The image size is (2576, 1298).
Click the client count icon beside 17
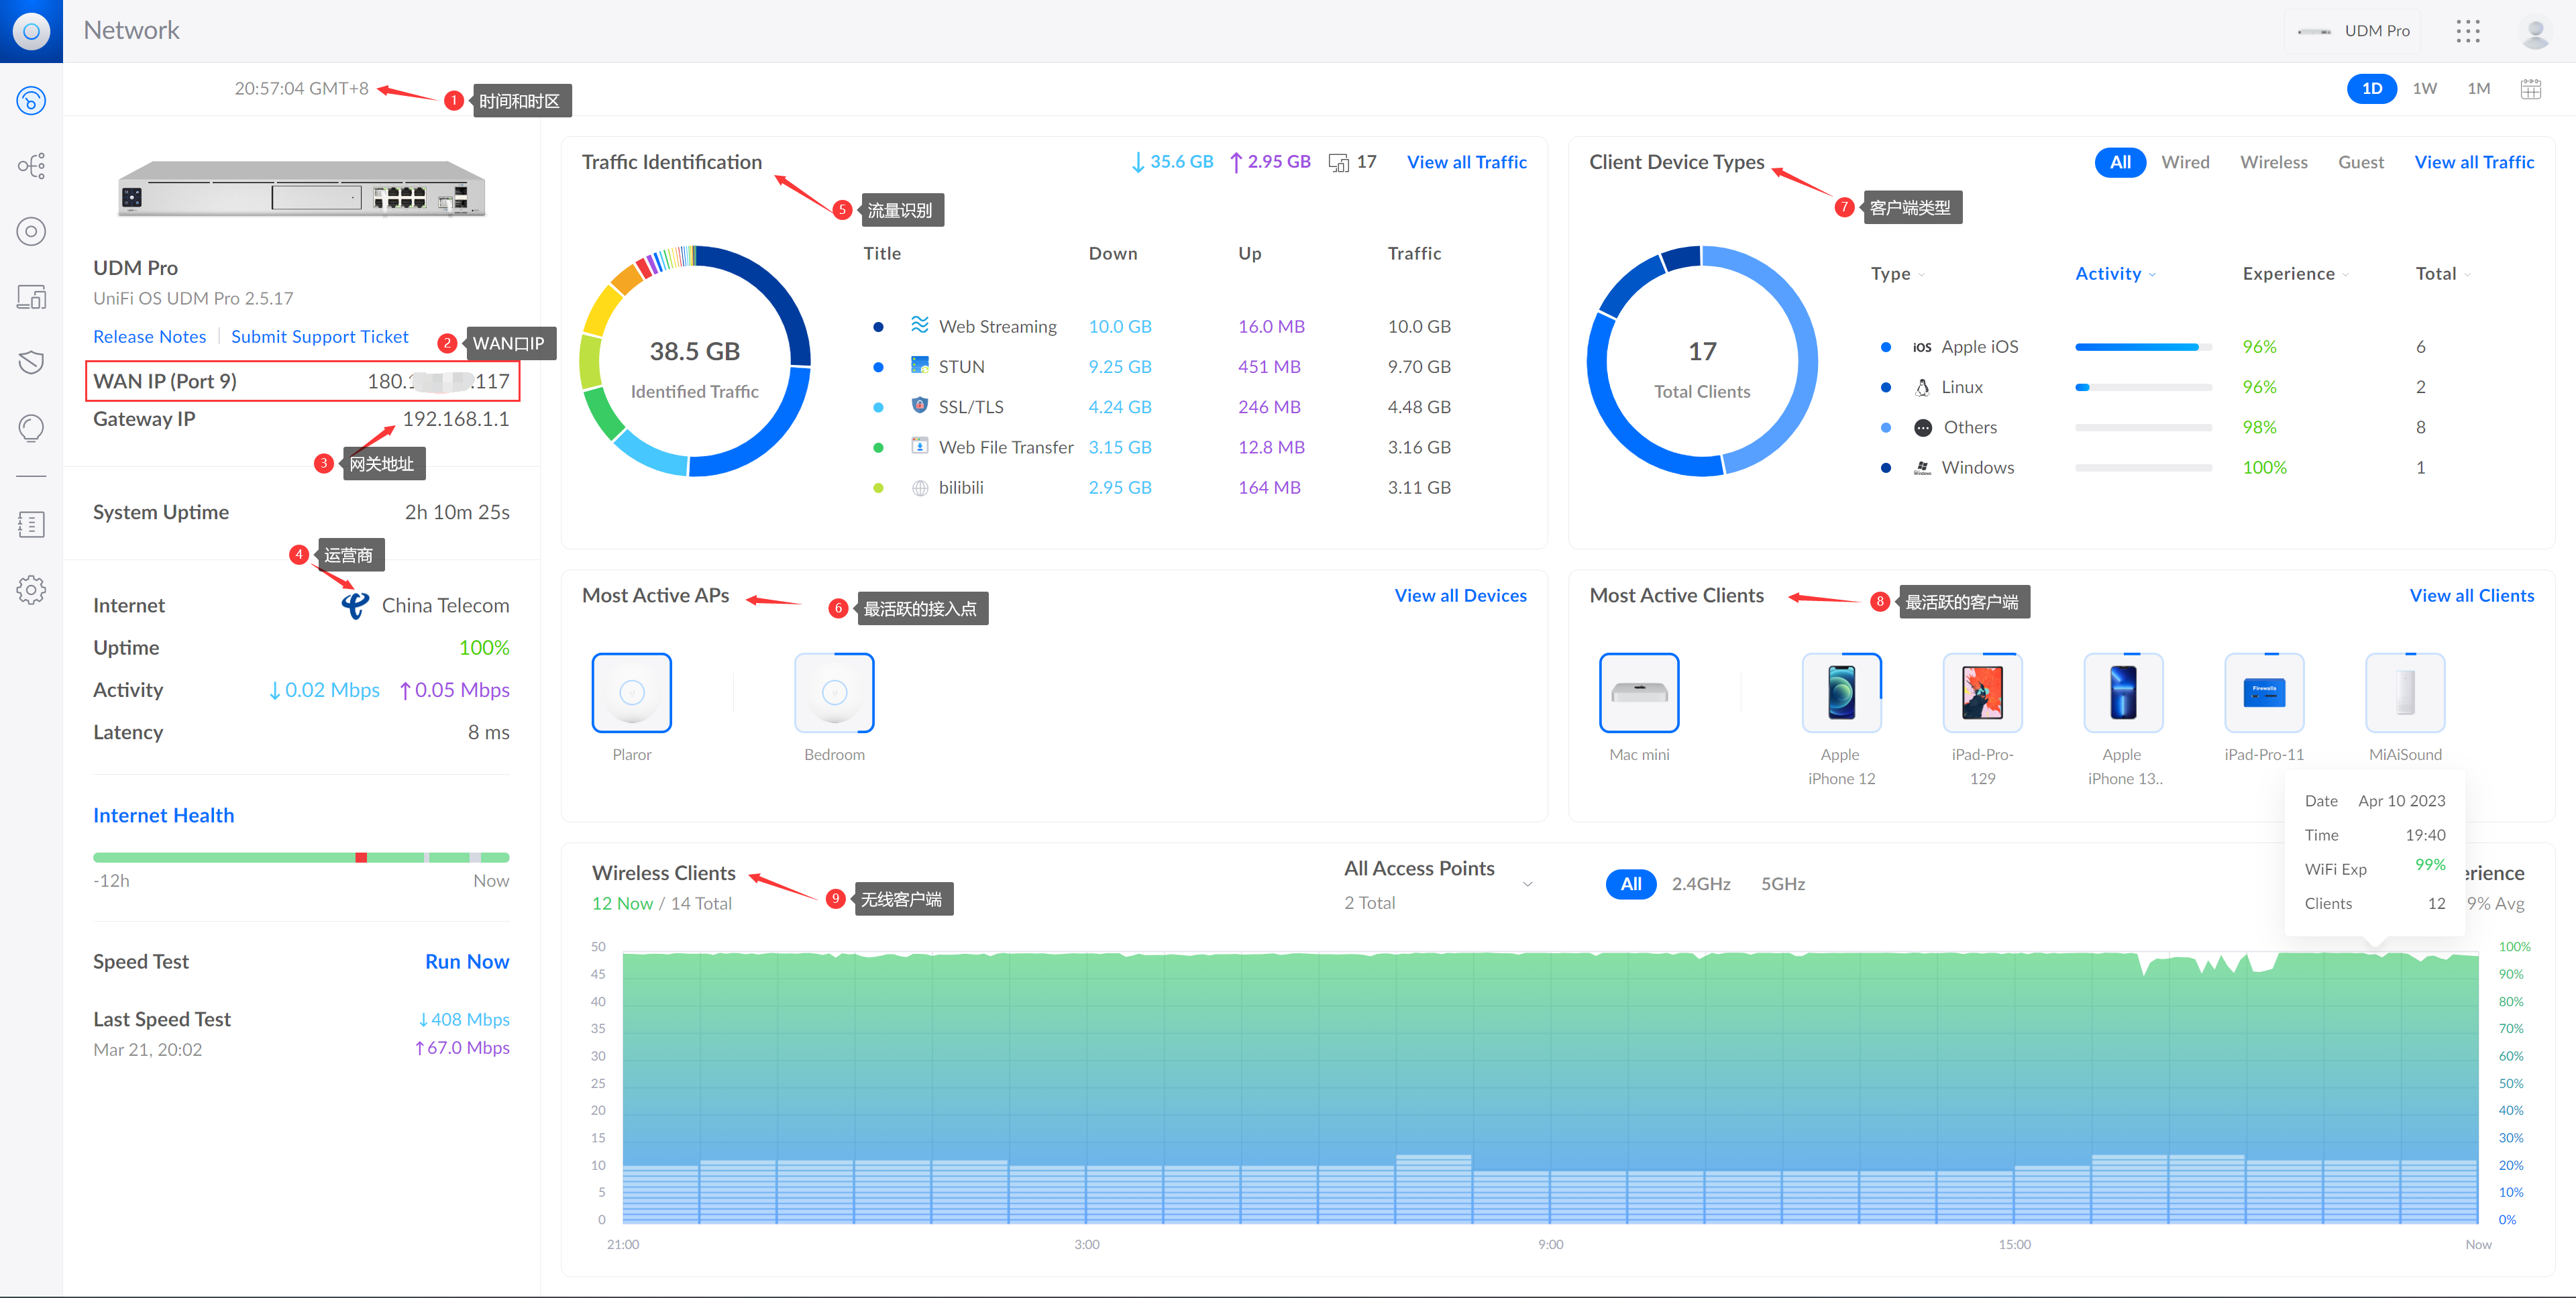[x=1338, y=163]
